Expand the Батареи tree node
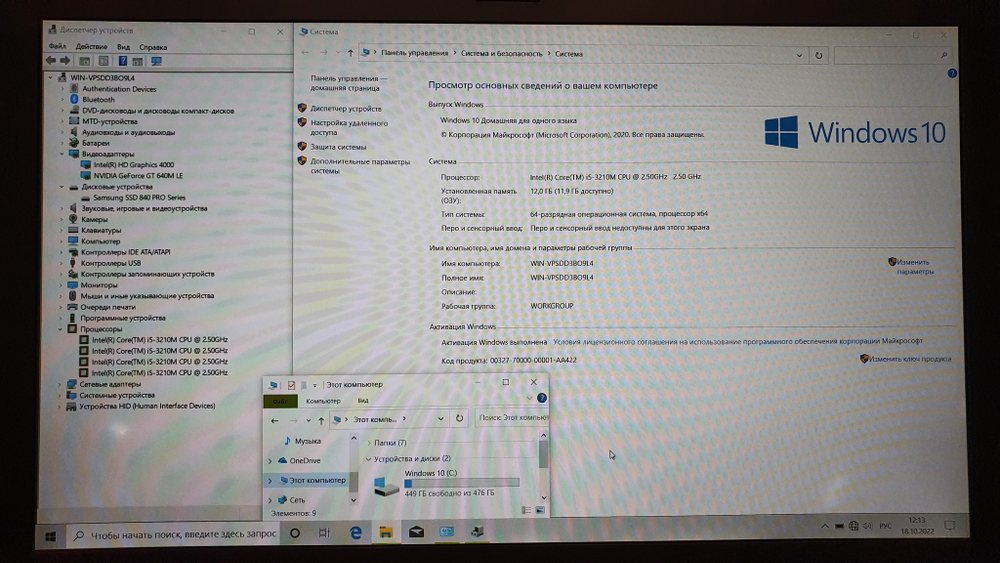This screenshot has height=563, width=1000. 62,143
